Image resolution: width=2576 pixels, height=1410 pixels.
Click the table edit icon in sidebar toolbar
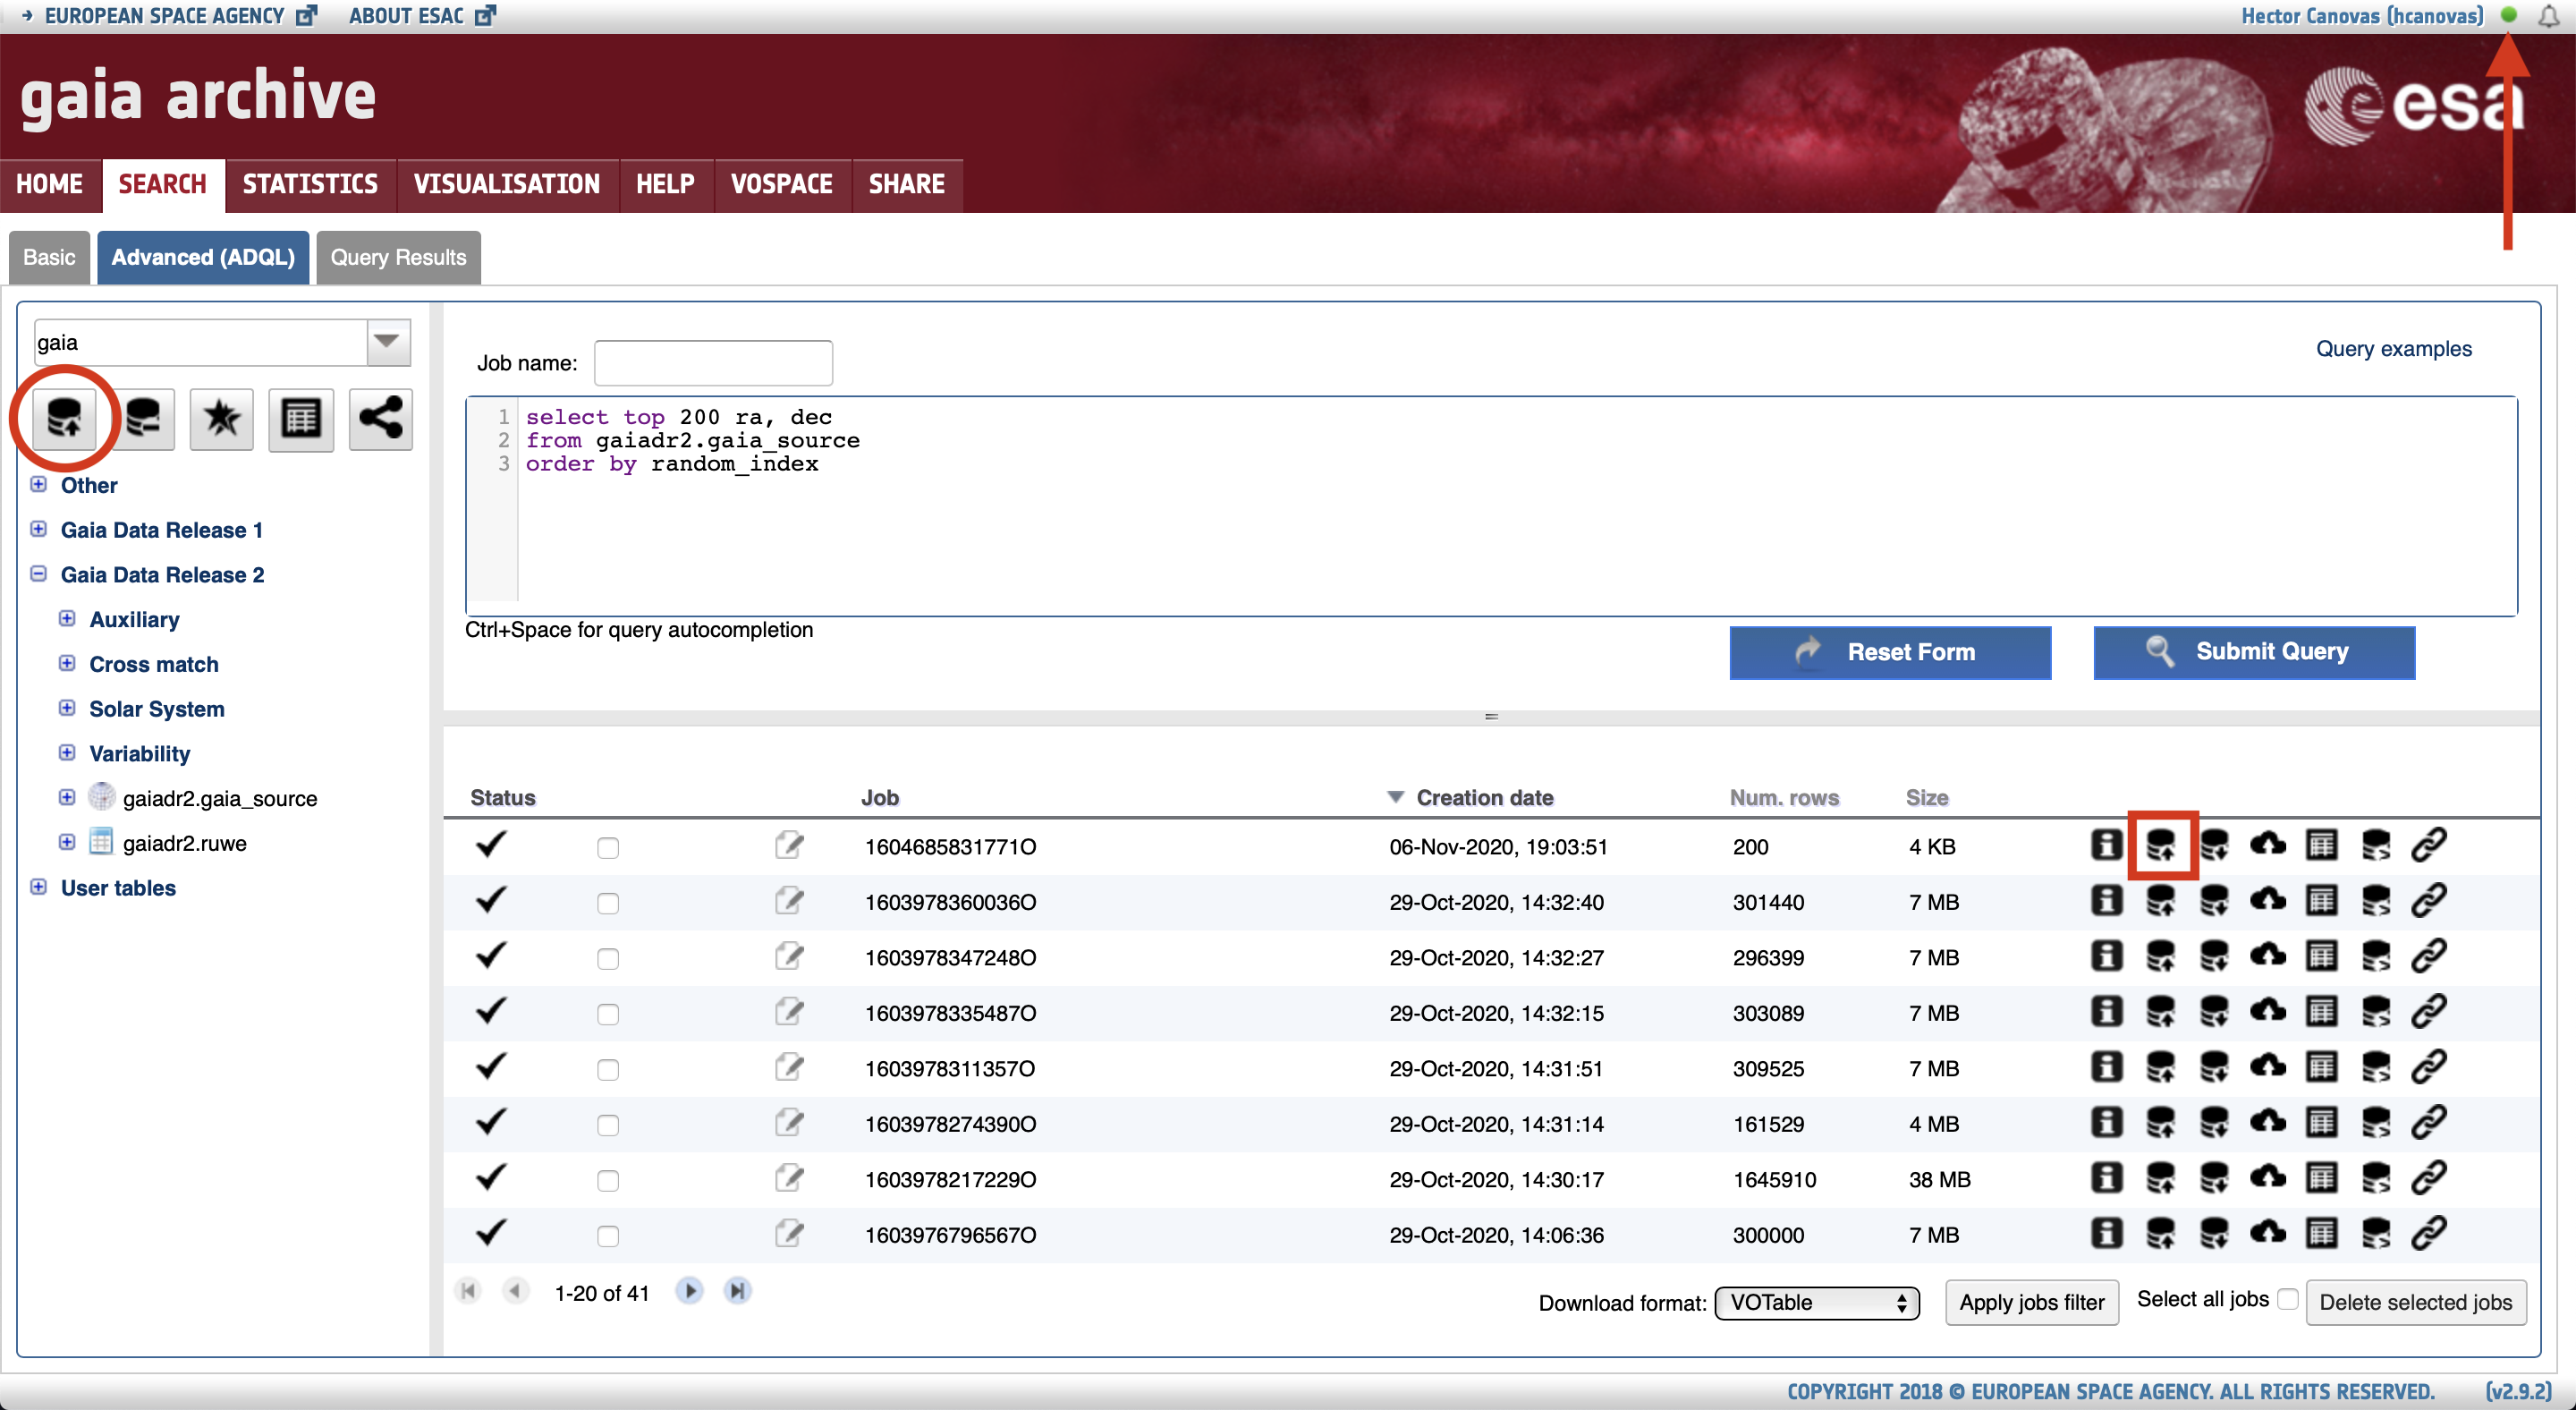click(301, 418)
